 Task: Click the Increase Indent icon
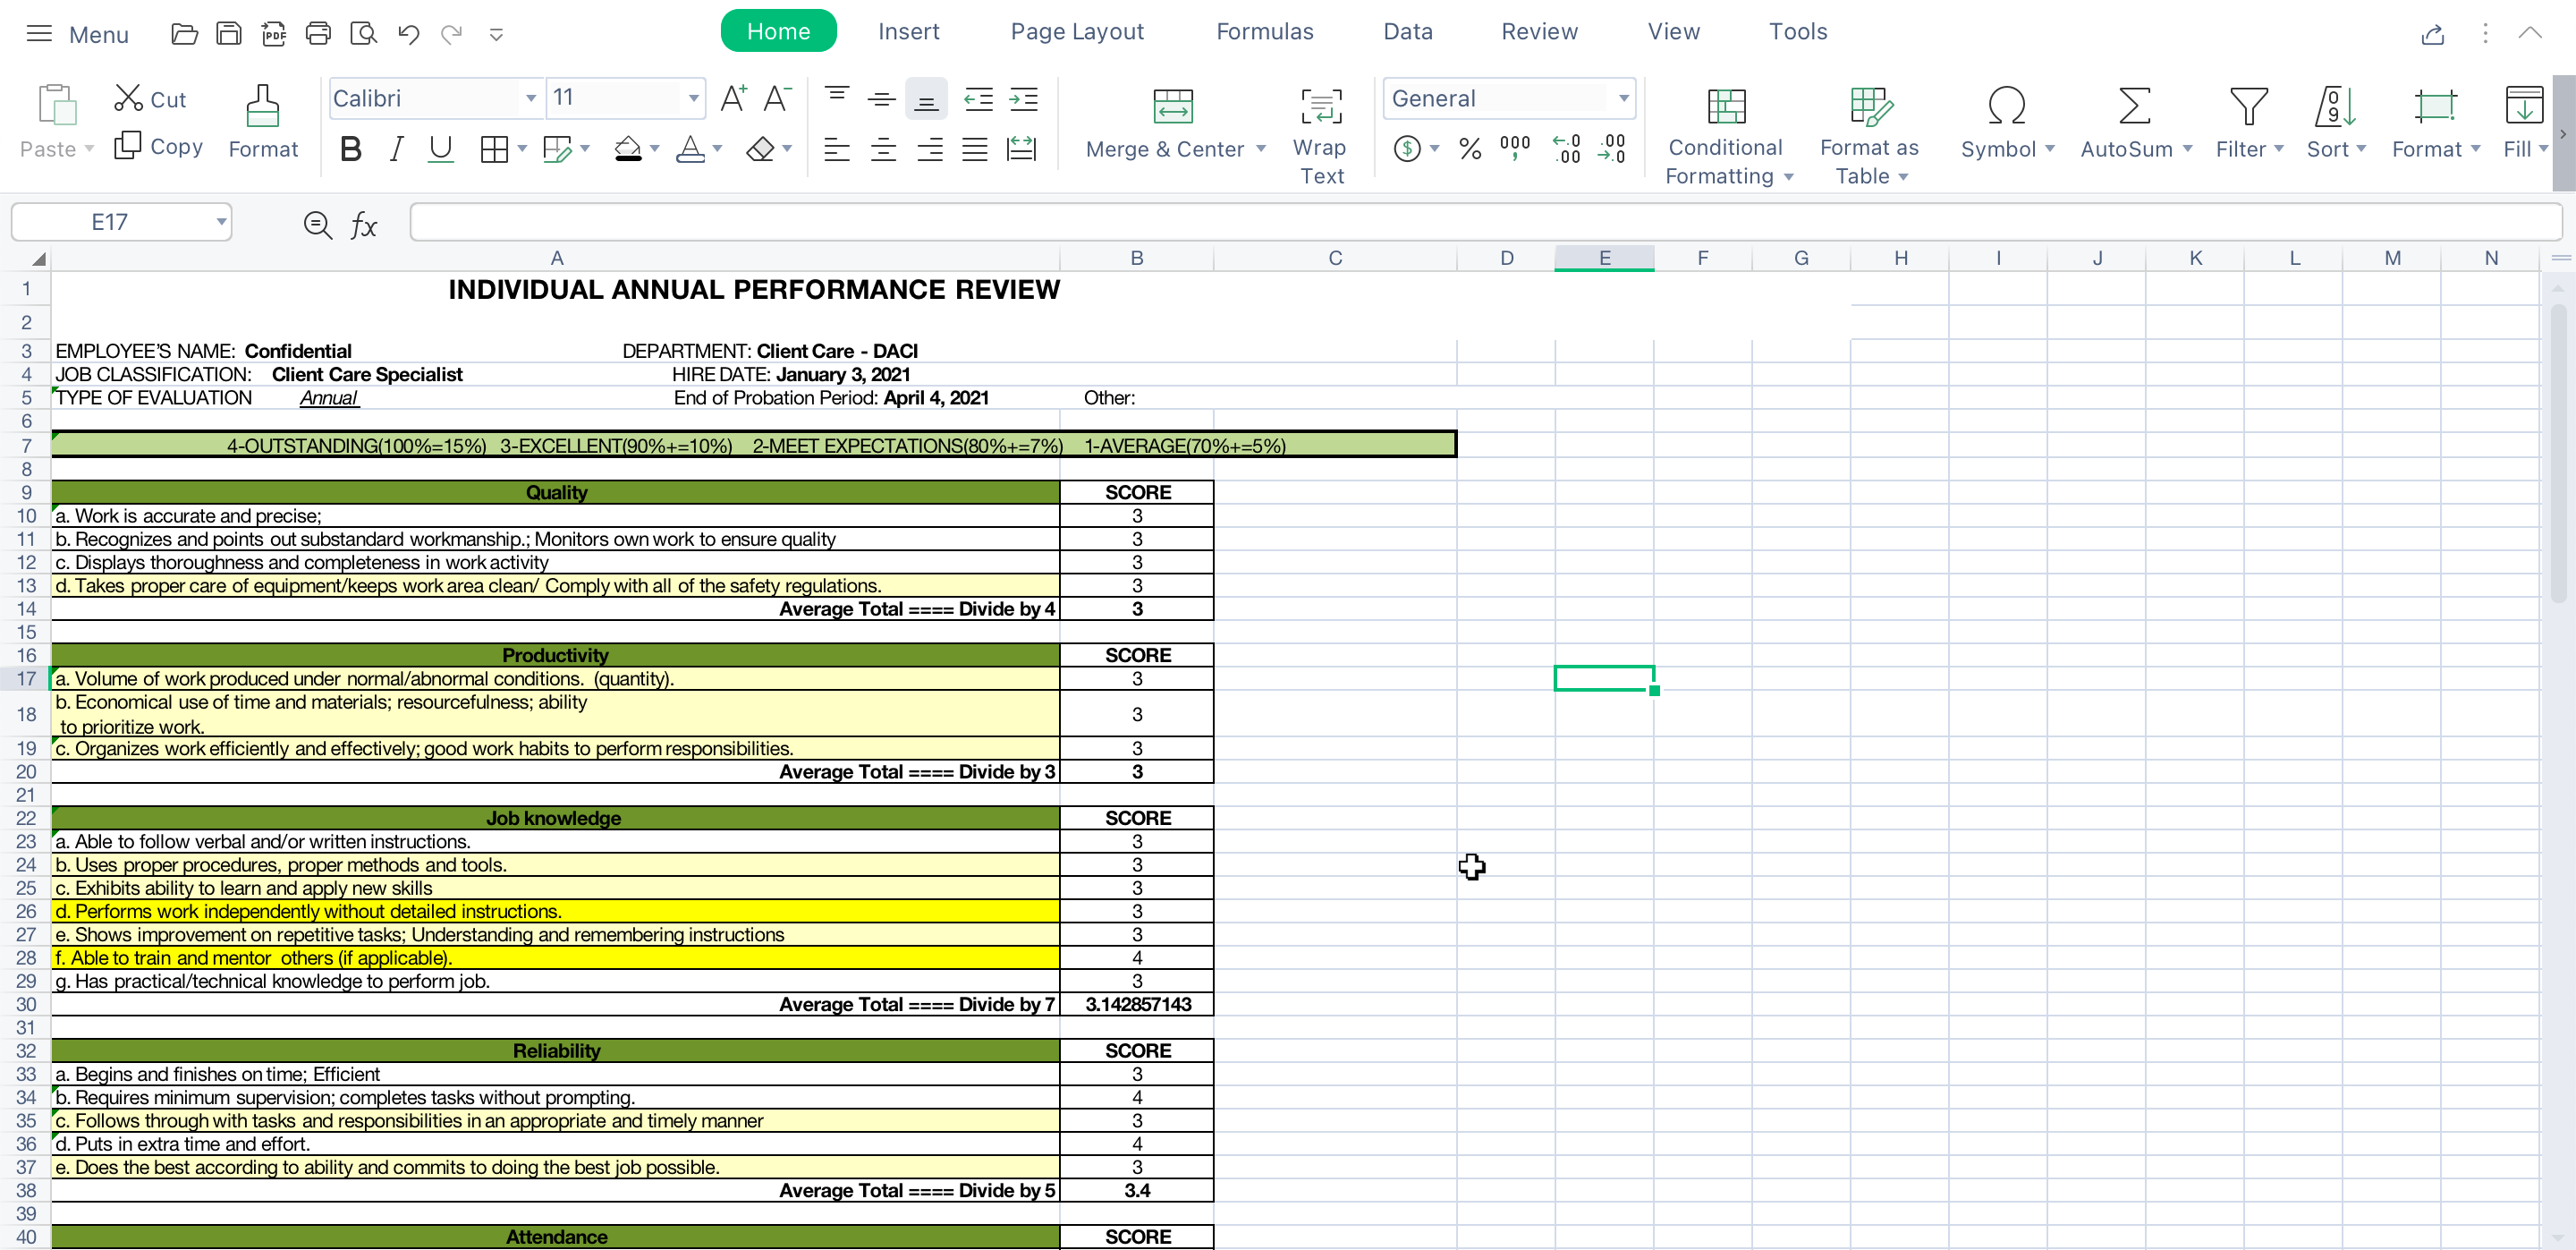pos(1023,98)
